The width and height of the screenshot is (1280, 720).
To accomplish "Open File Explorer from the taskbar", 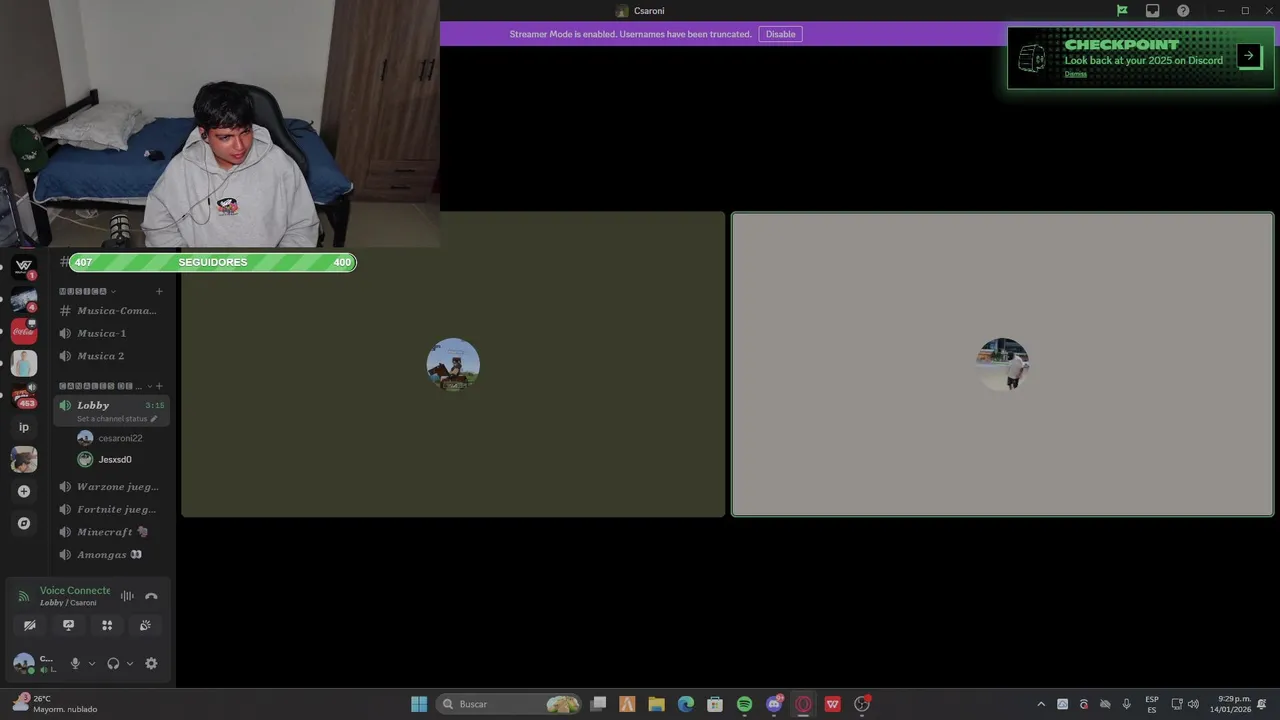I will pyautogui.click(x=656, y=704).
